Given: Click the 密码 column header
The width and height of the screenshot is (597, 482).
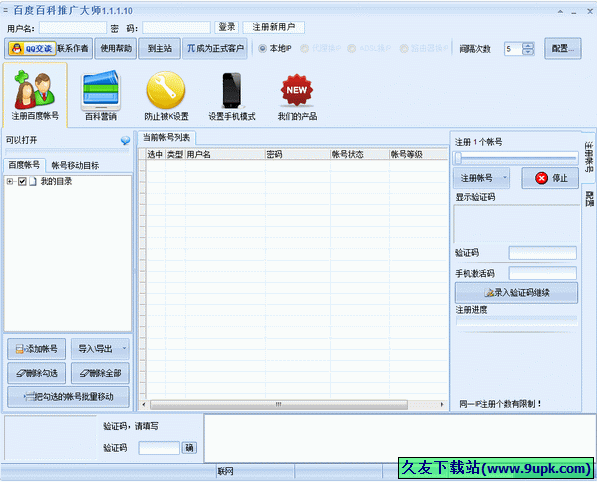Looking at the screenshot, I should click(x=297, y=154).
